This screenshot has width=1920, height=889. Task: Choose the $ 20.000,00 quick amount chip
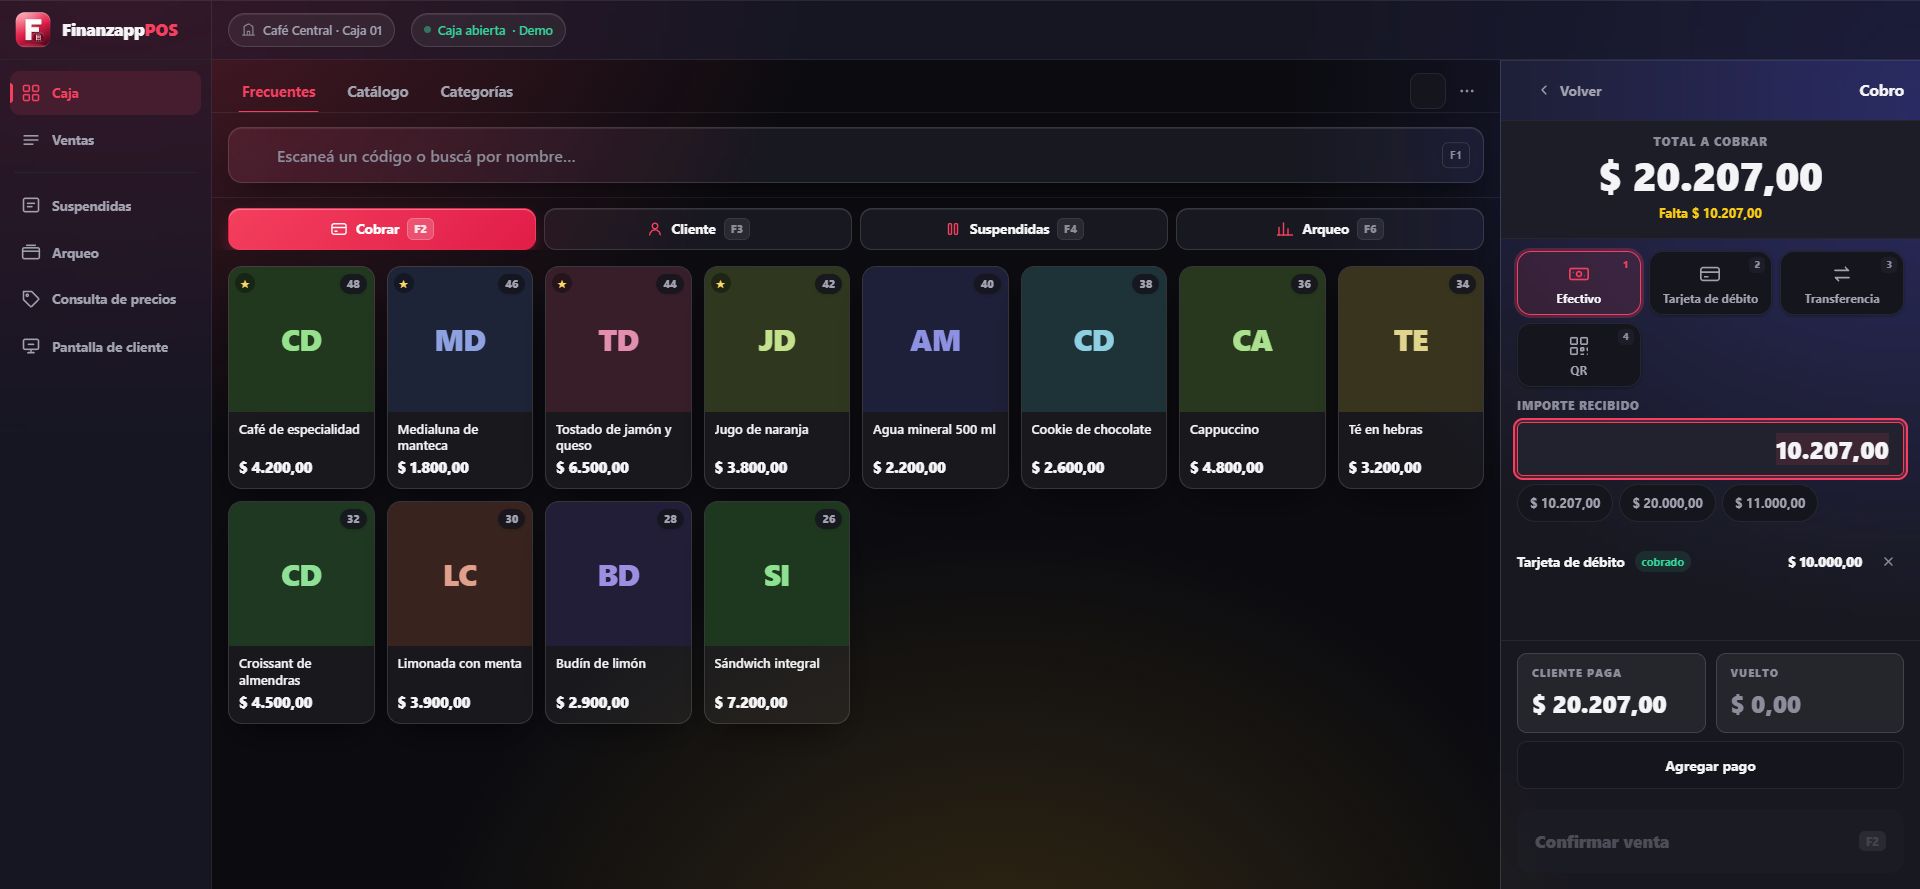1668,503
